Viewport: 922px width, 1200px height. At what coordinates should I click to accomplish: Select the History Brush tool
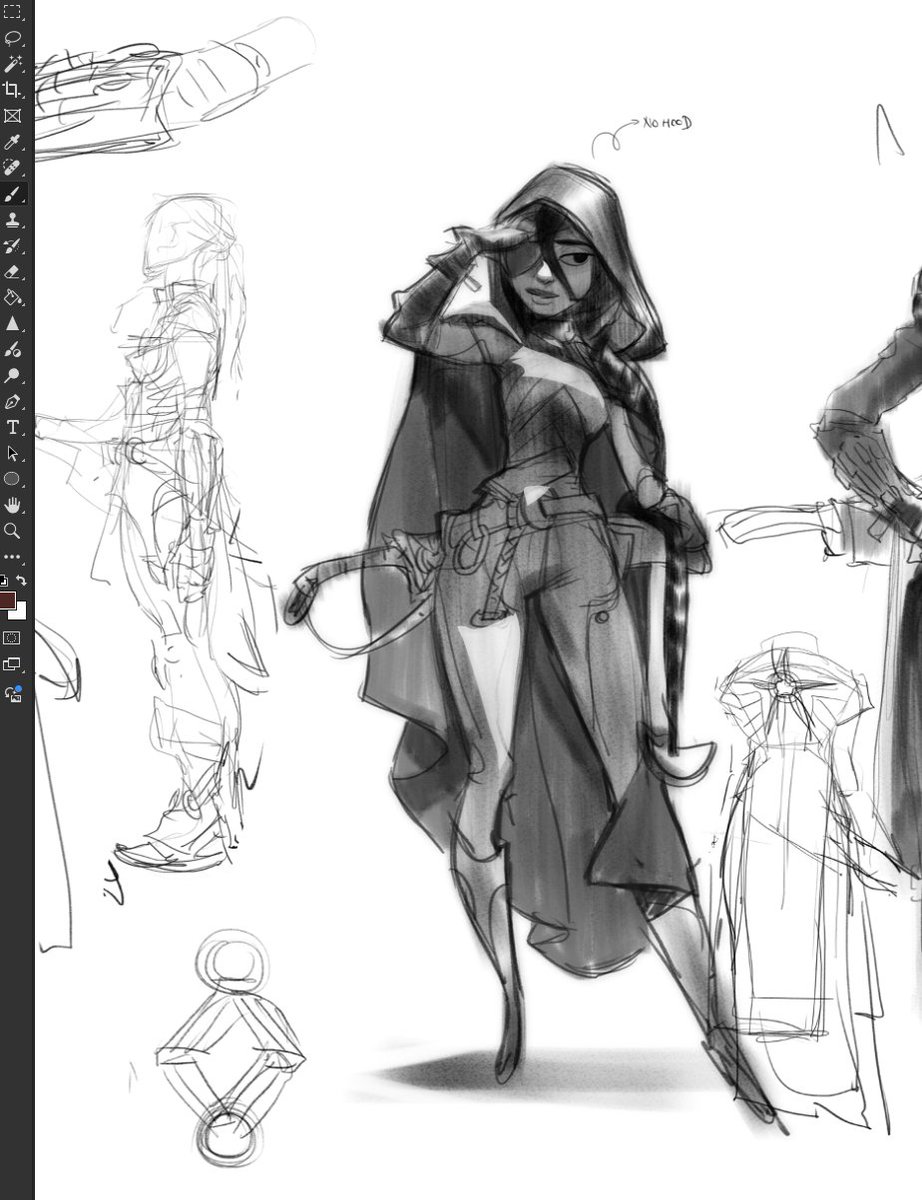(13, 246)
